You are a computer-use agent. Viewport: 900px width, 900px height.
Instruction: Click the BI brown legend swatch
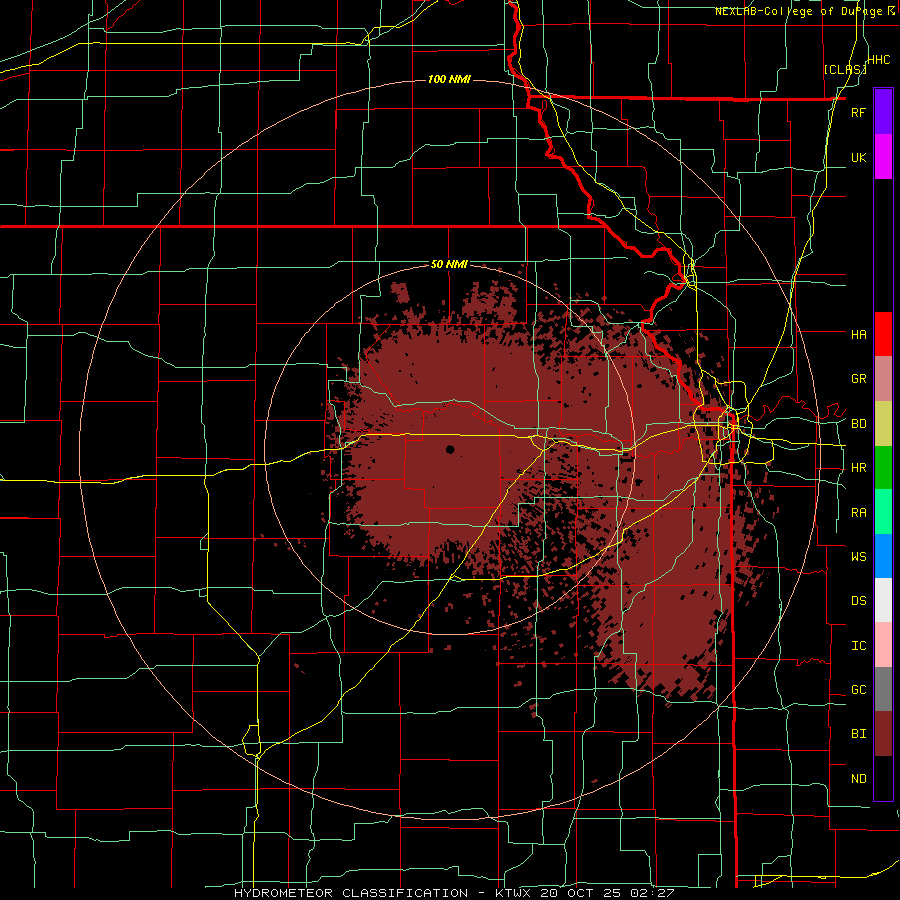click(x=883, y=734)
